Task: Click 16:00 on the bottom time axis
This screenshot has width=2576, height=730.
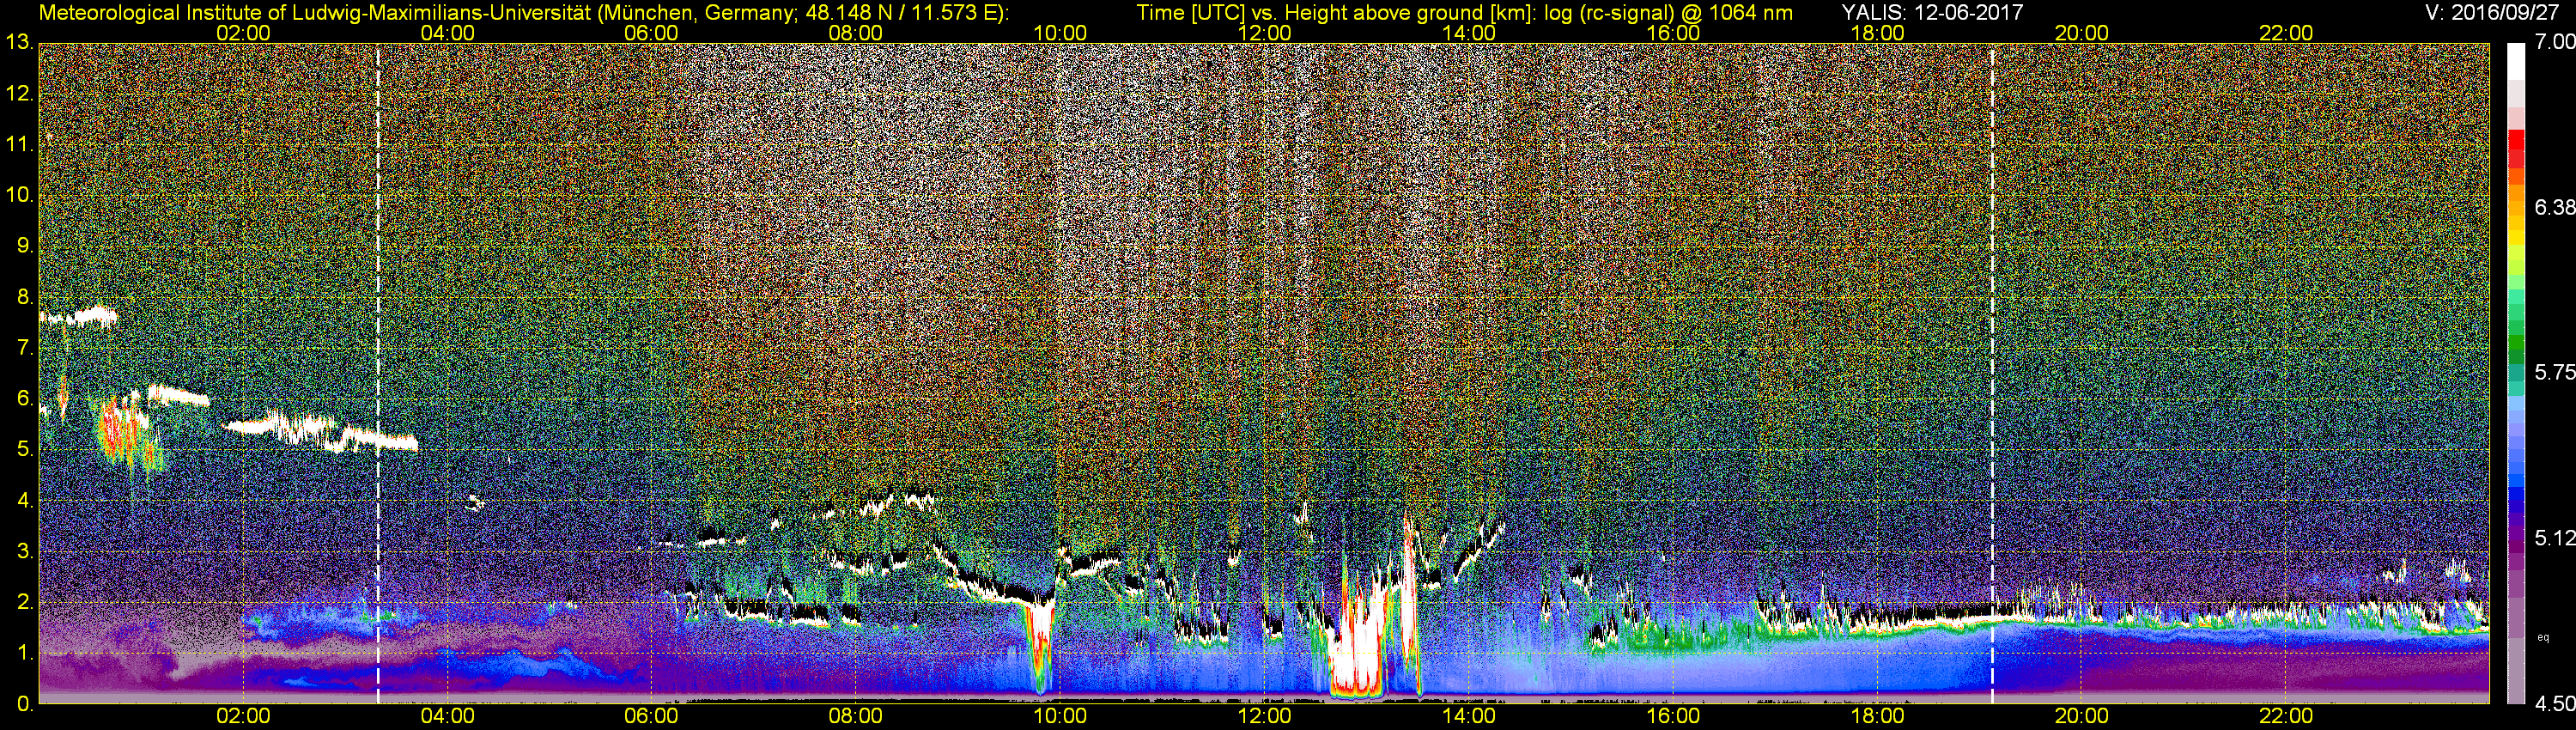Action: (x=1673, y=717)
